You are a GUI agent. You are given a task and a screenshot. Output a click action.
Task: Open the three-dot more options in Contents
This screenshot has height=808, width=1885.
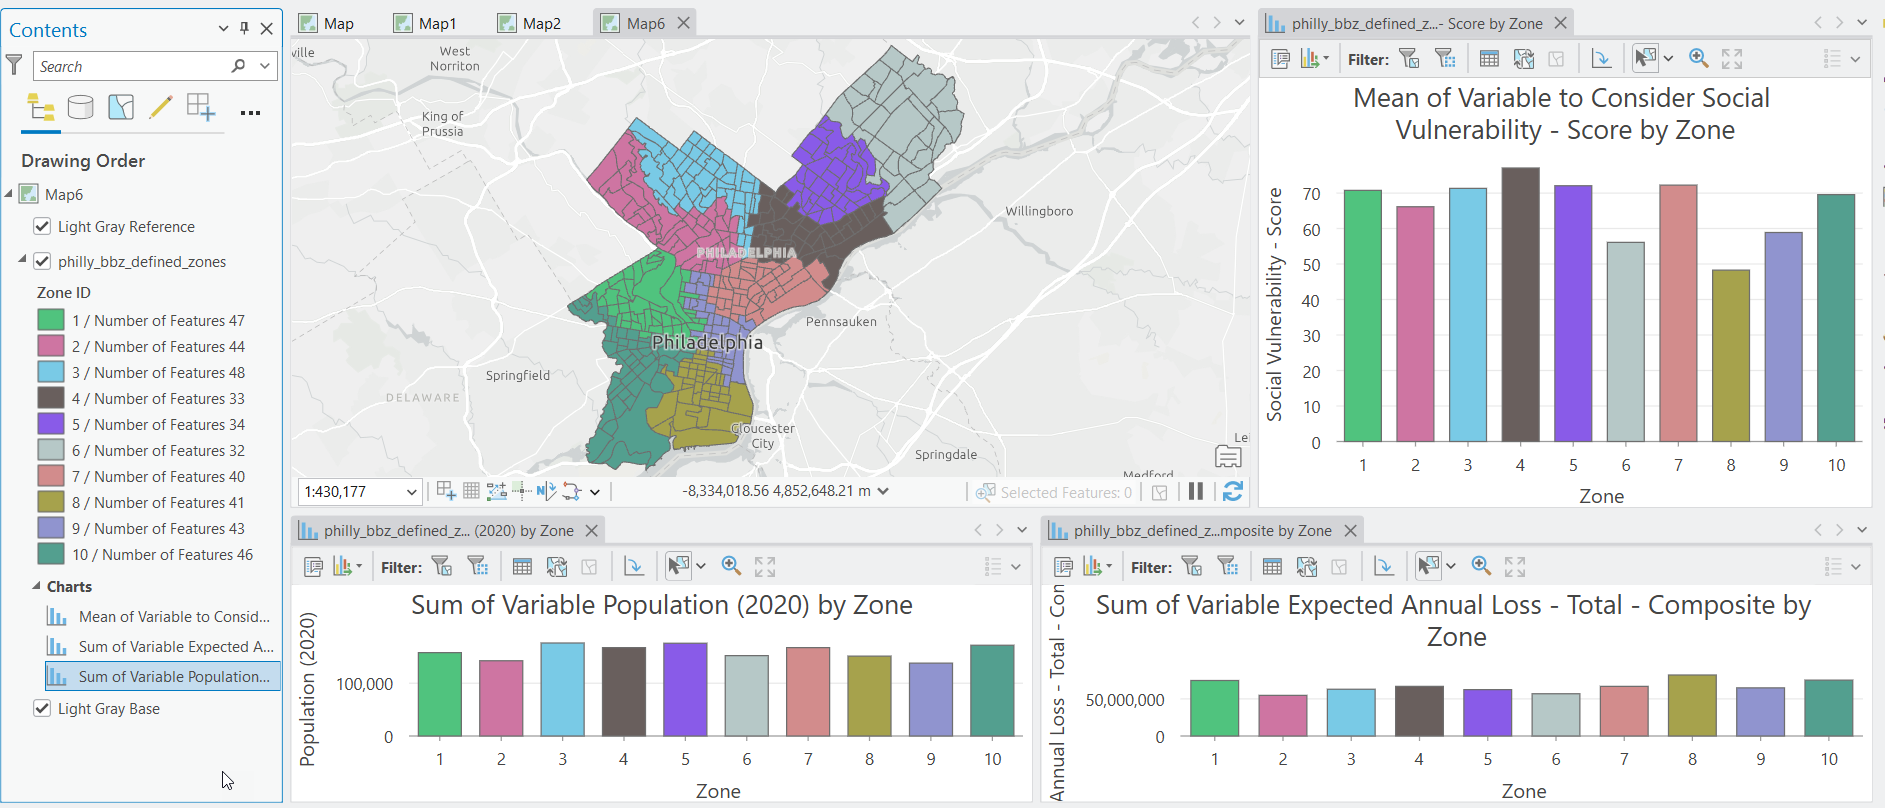[250, 113]
